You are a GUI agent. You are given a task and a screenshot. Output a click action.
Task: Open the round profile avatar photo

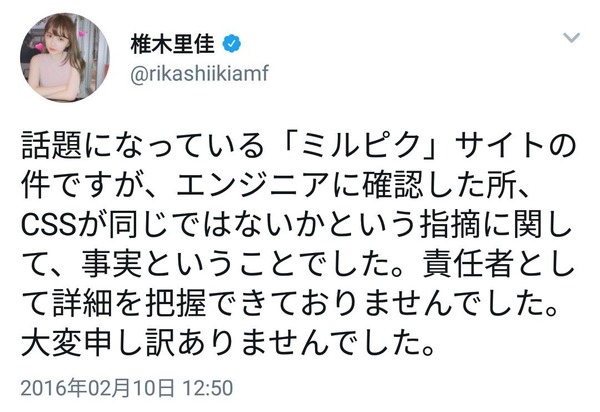(x=65, y=57)
